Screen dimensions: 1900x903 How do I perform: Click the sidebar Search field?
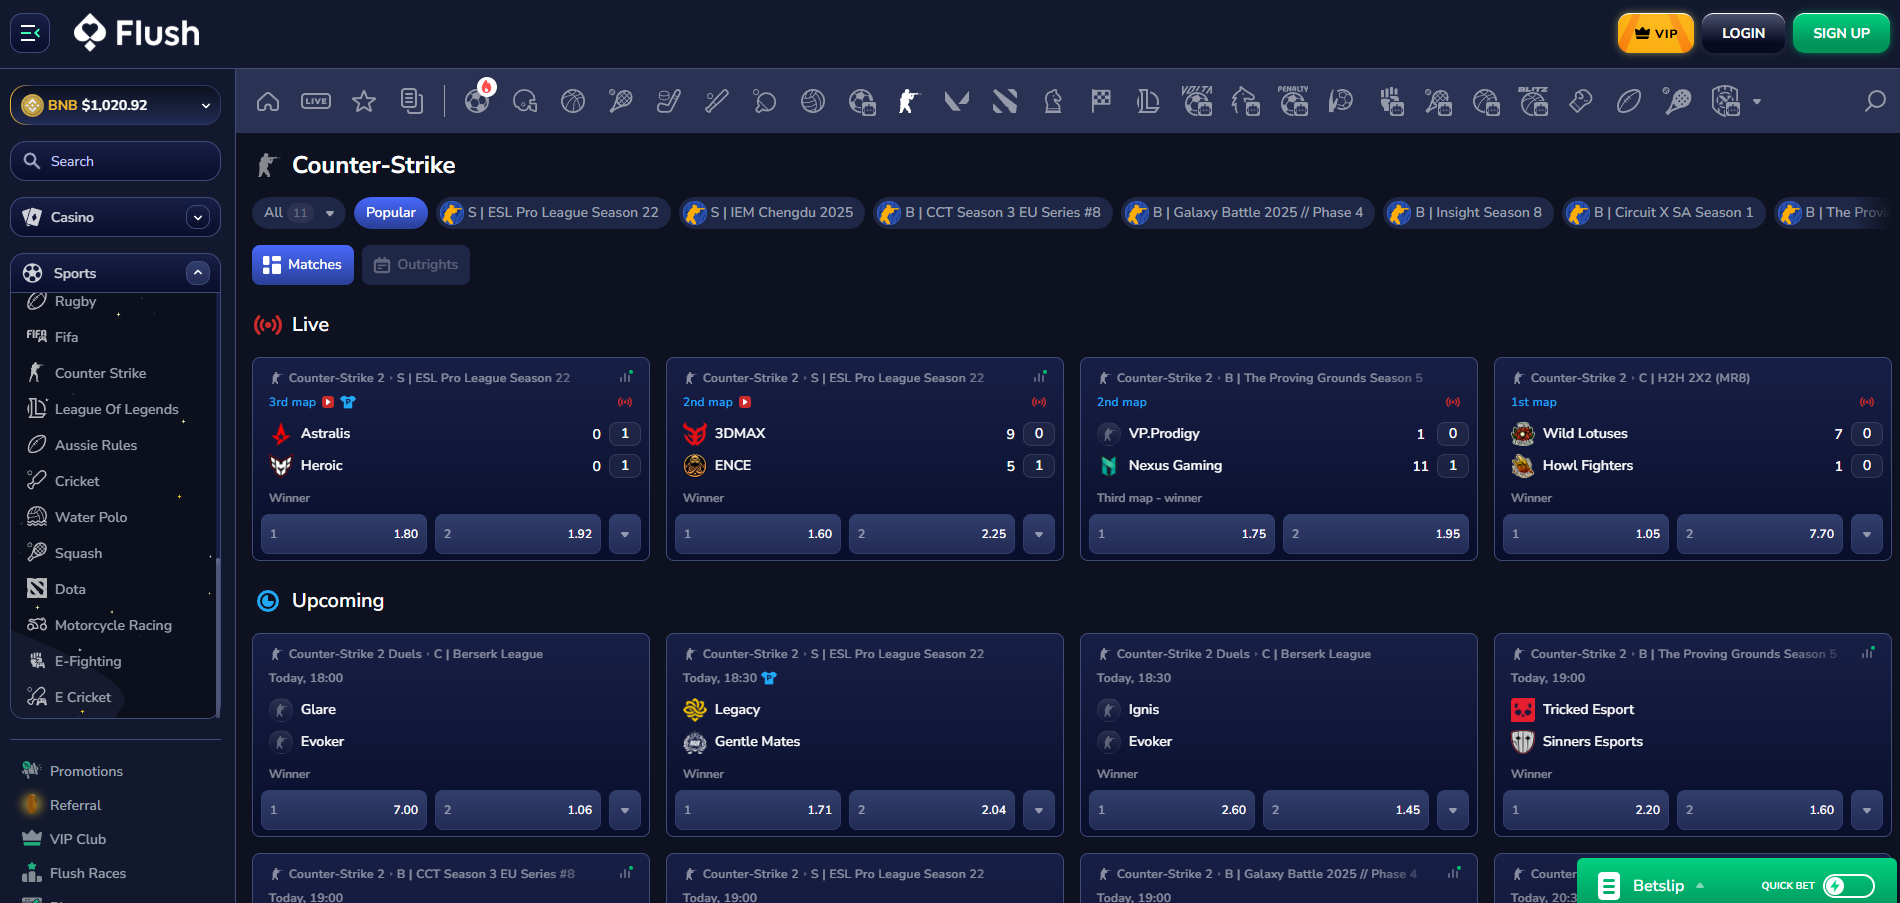[x=115, y=161]
